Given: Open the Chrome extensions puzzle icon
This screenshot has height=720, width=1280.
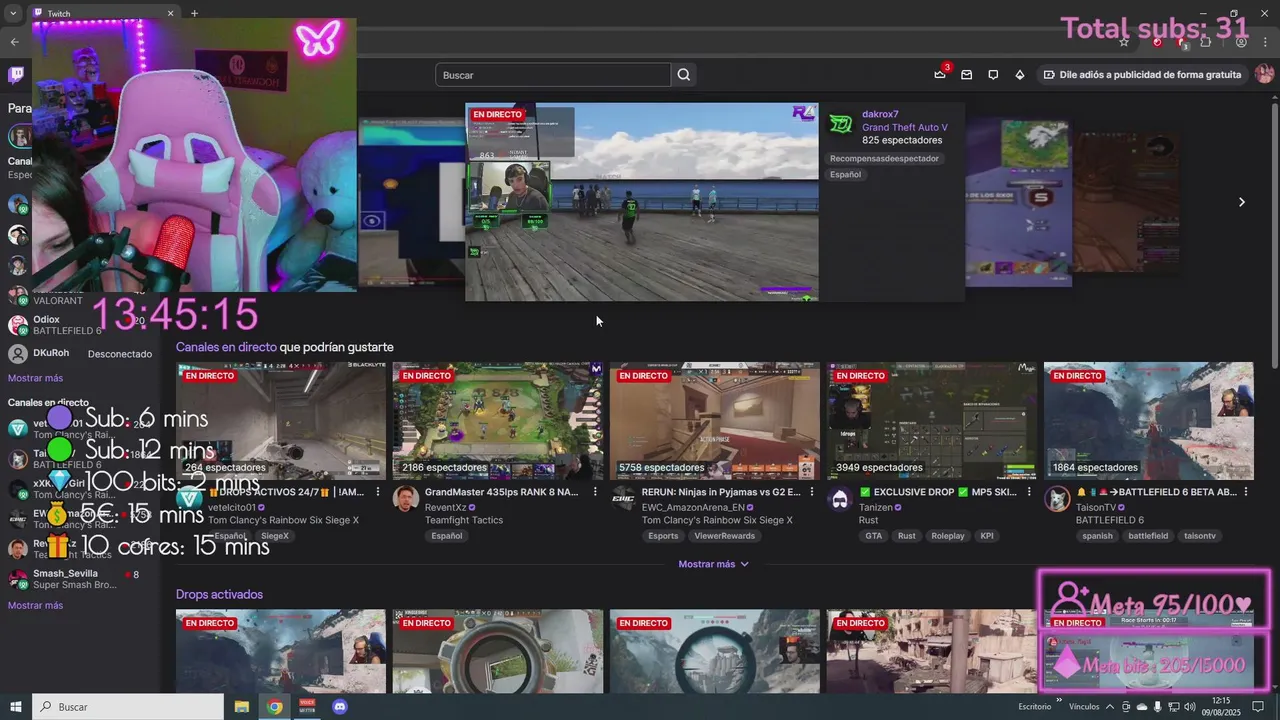Looking at the screenshot, I should point(1206,42).
